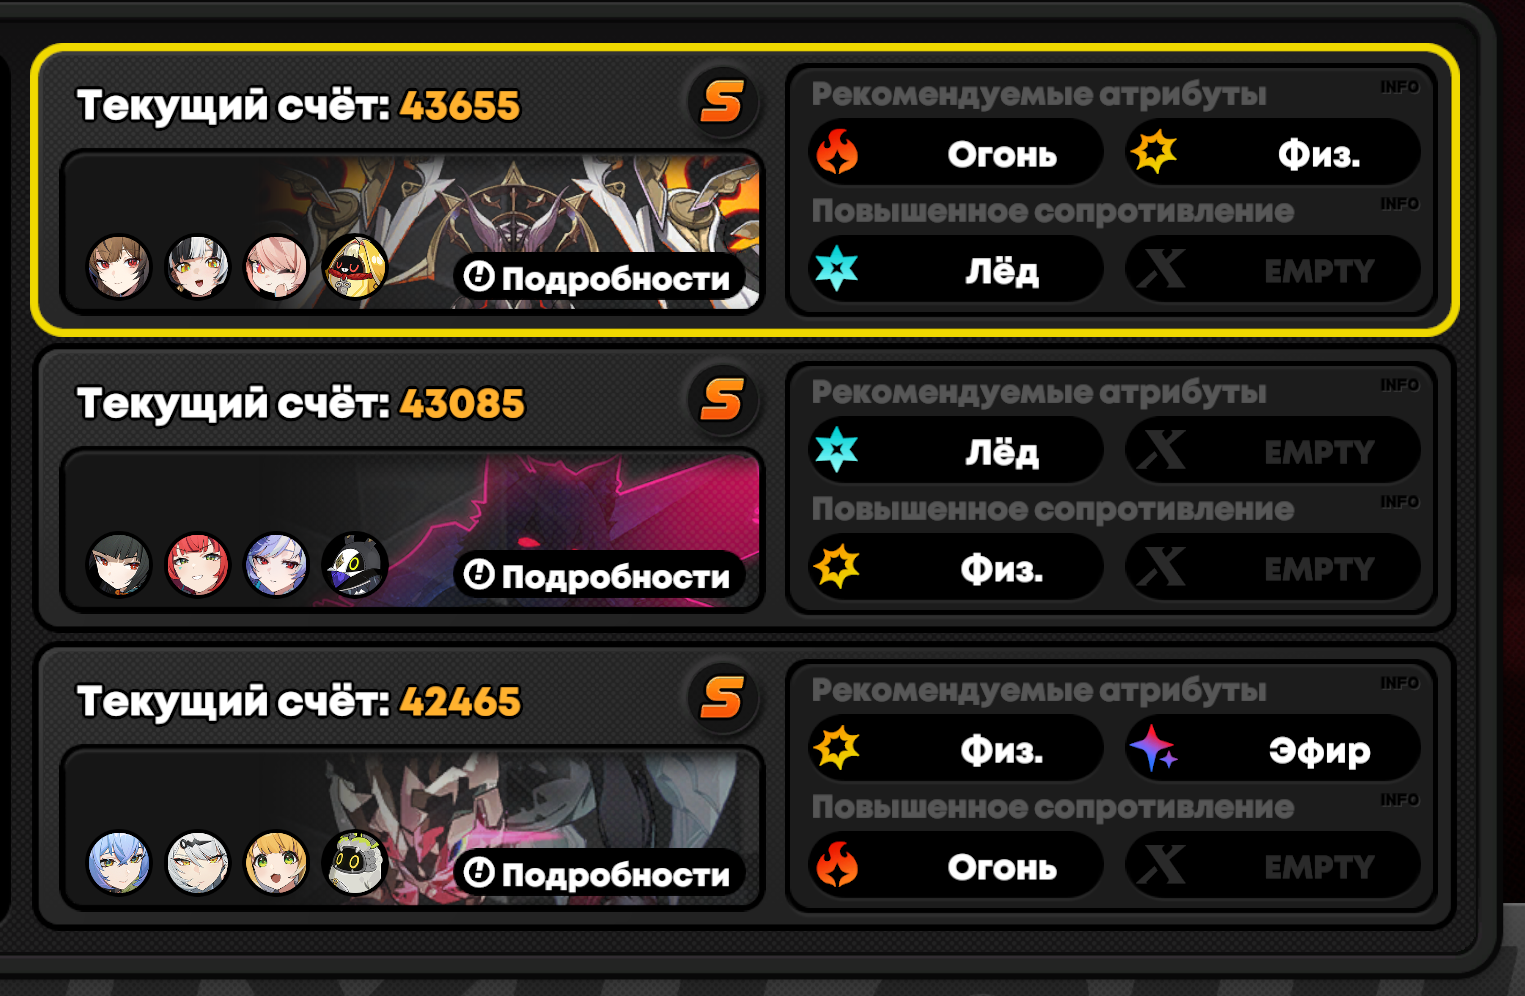1525x996 pixels.
Task: Select the Физ. resistance chip in second card
Action: pos(956,568)
